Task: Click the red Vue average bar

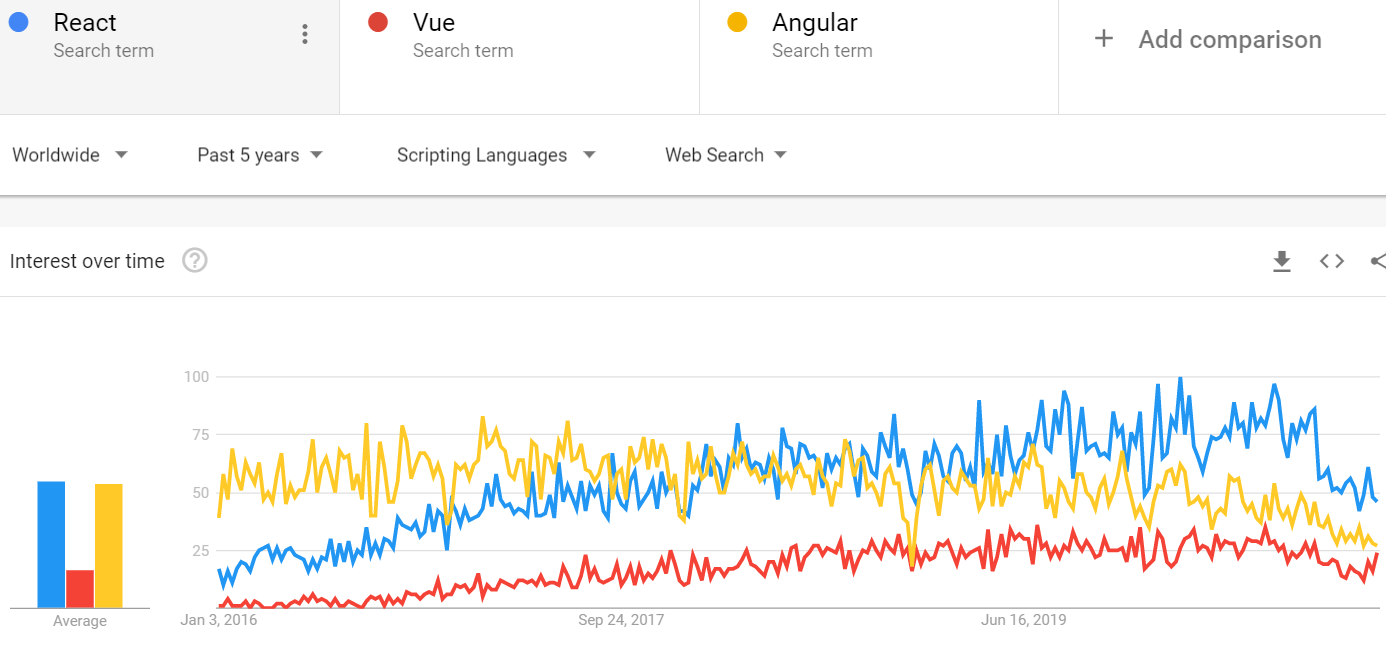Action: [80, 589]
